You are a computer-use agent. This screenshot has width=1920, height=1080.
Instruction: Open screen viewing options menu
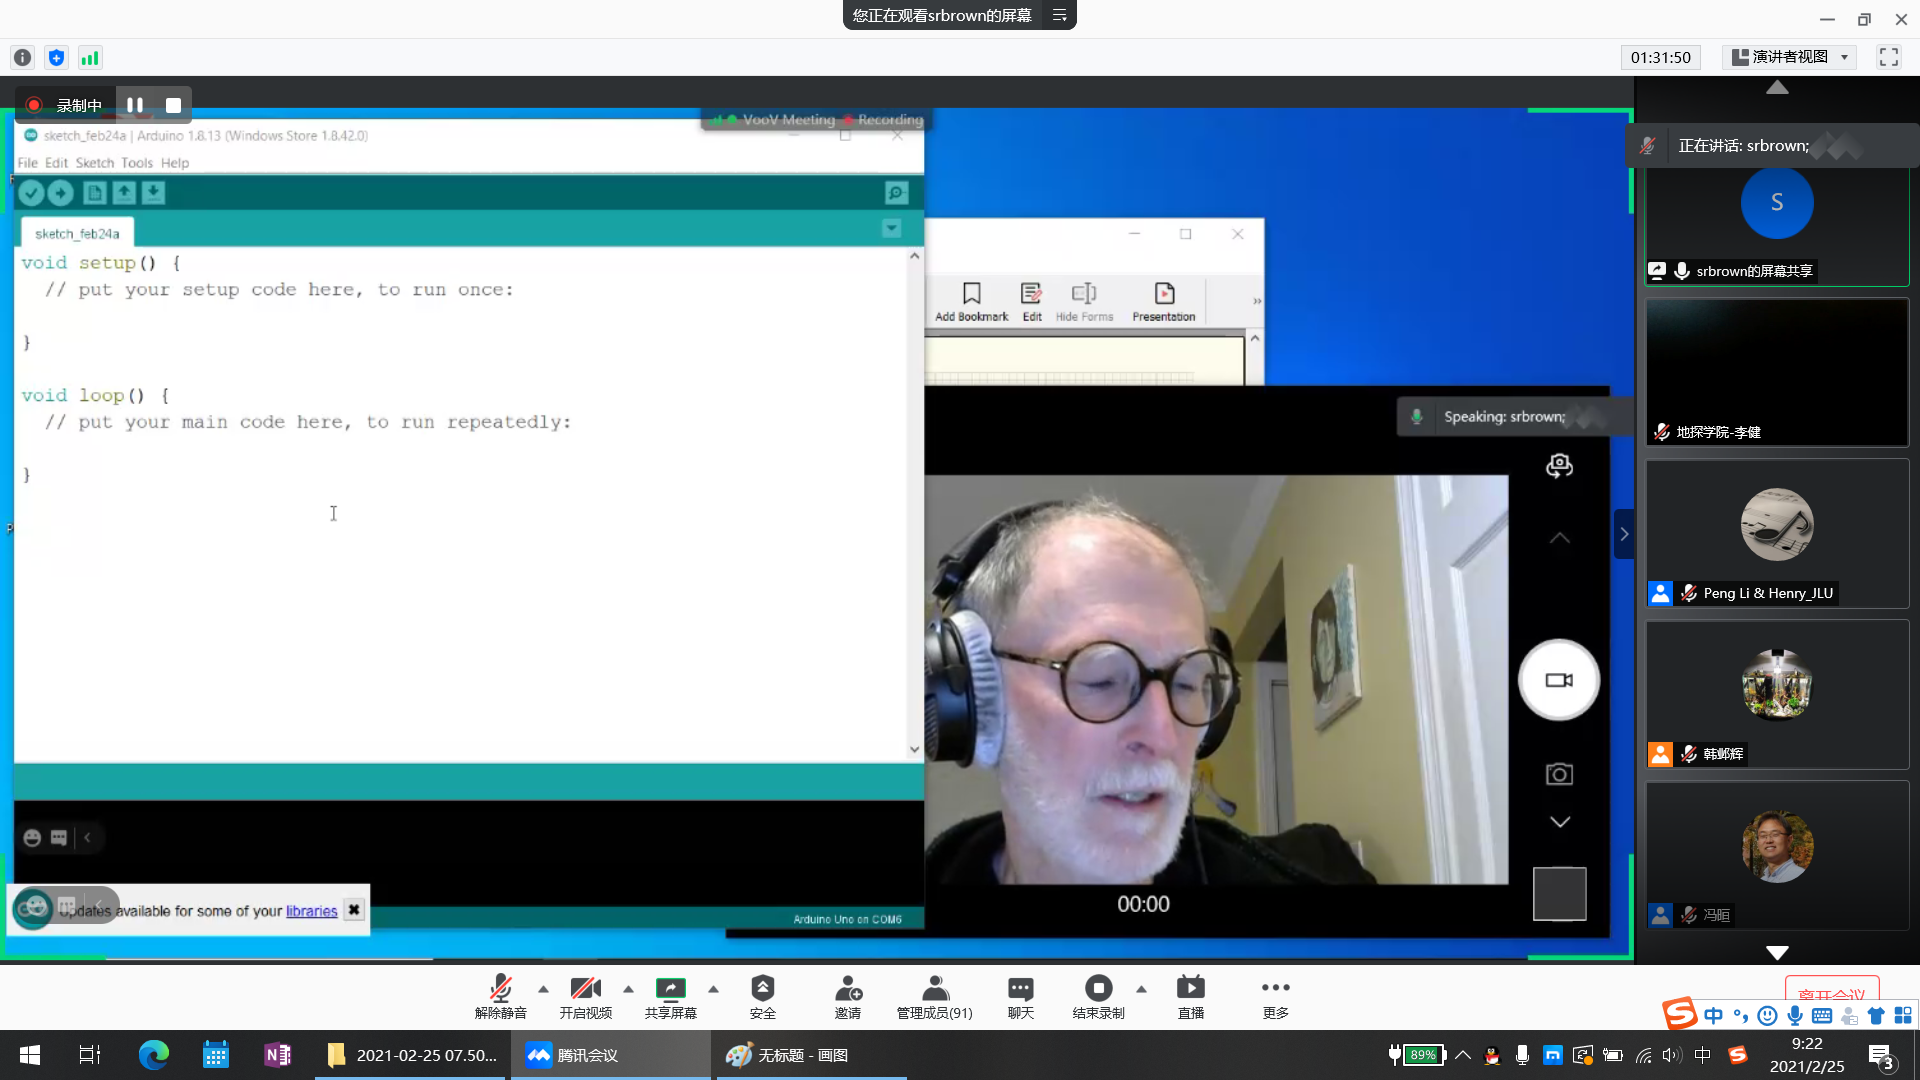pyautogui.click(x=1060, y=15)
